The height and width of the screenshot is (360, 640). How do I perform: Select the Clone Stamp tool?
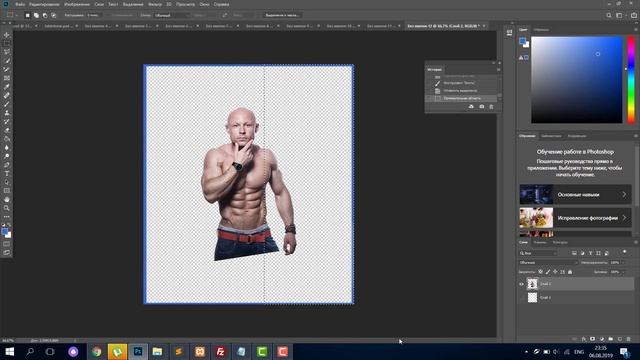[7, 113]
